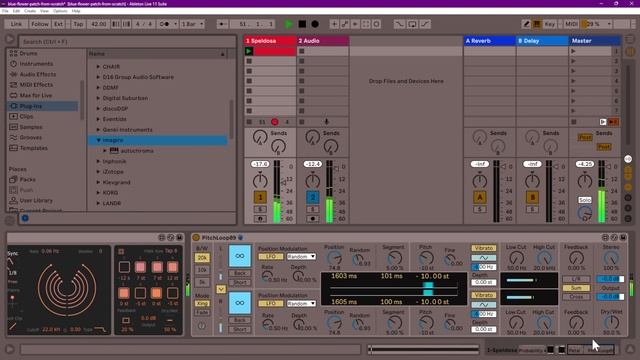Toggle track activator 1 on Speldosa
This screenshot has width=640, height=360.
tap(260, 198)
